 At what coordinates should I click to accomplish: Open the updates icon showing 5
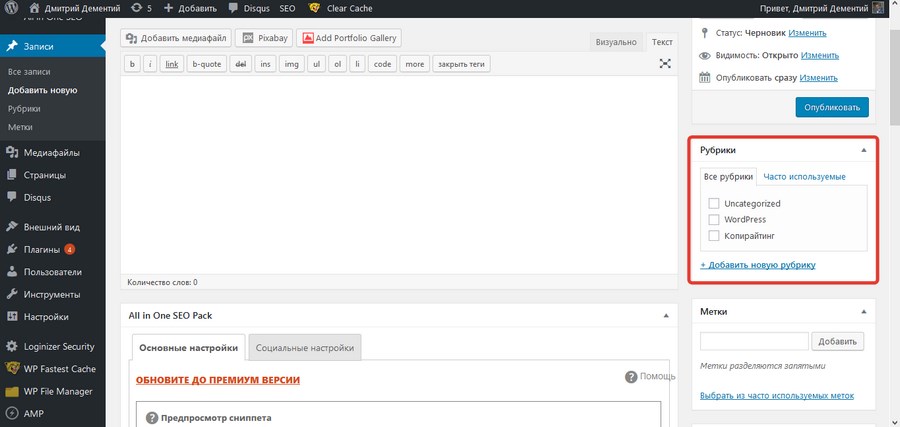point(137,8)
